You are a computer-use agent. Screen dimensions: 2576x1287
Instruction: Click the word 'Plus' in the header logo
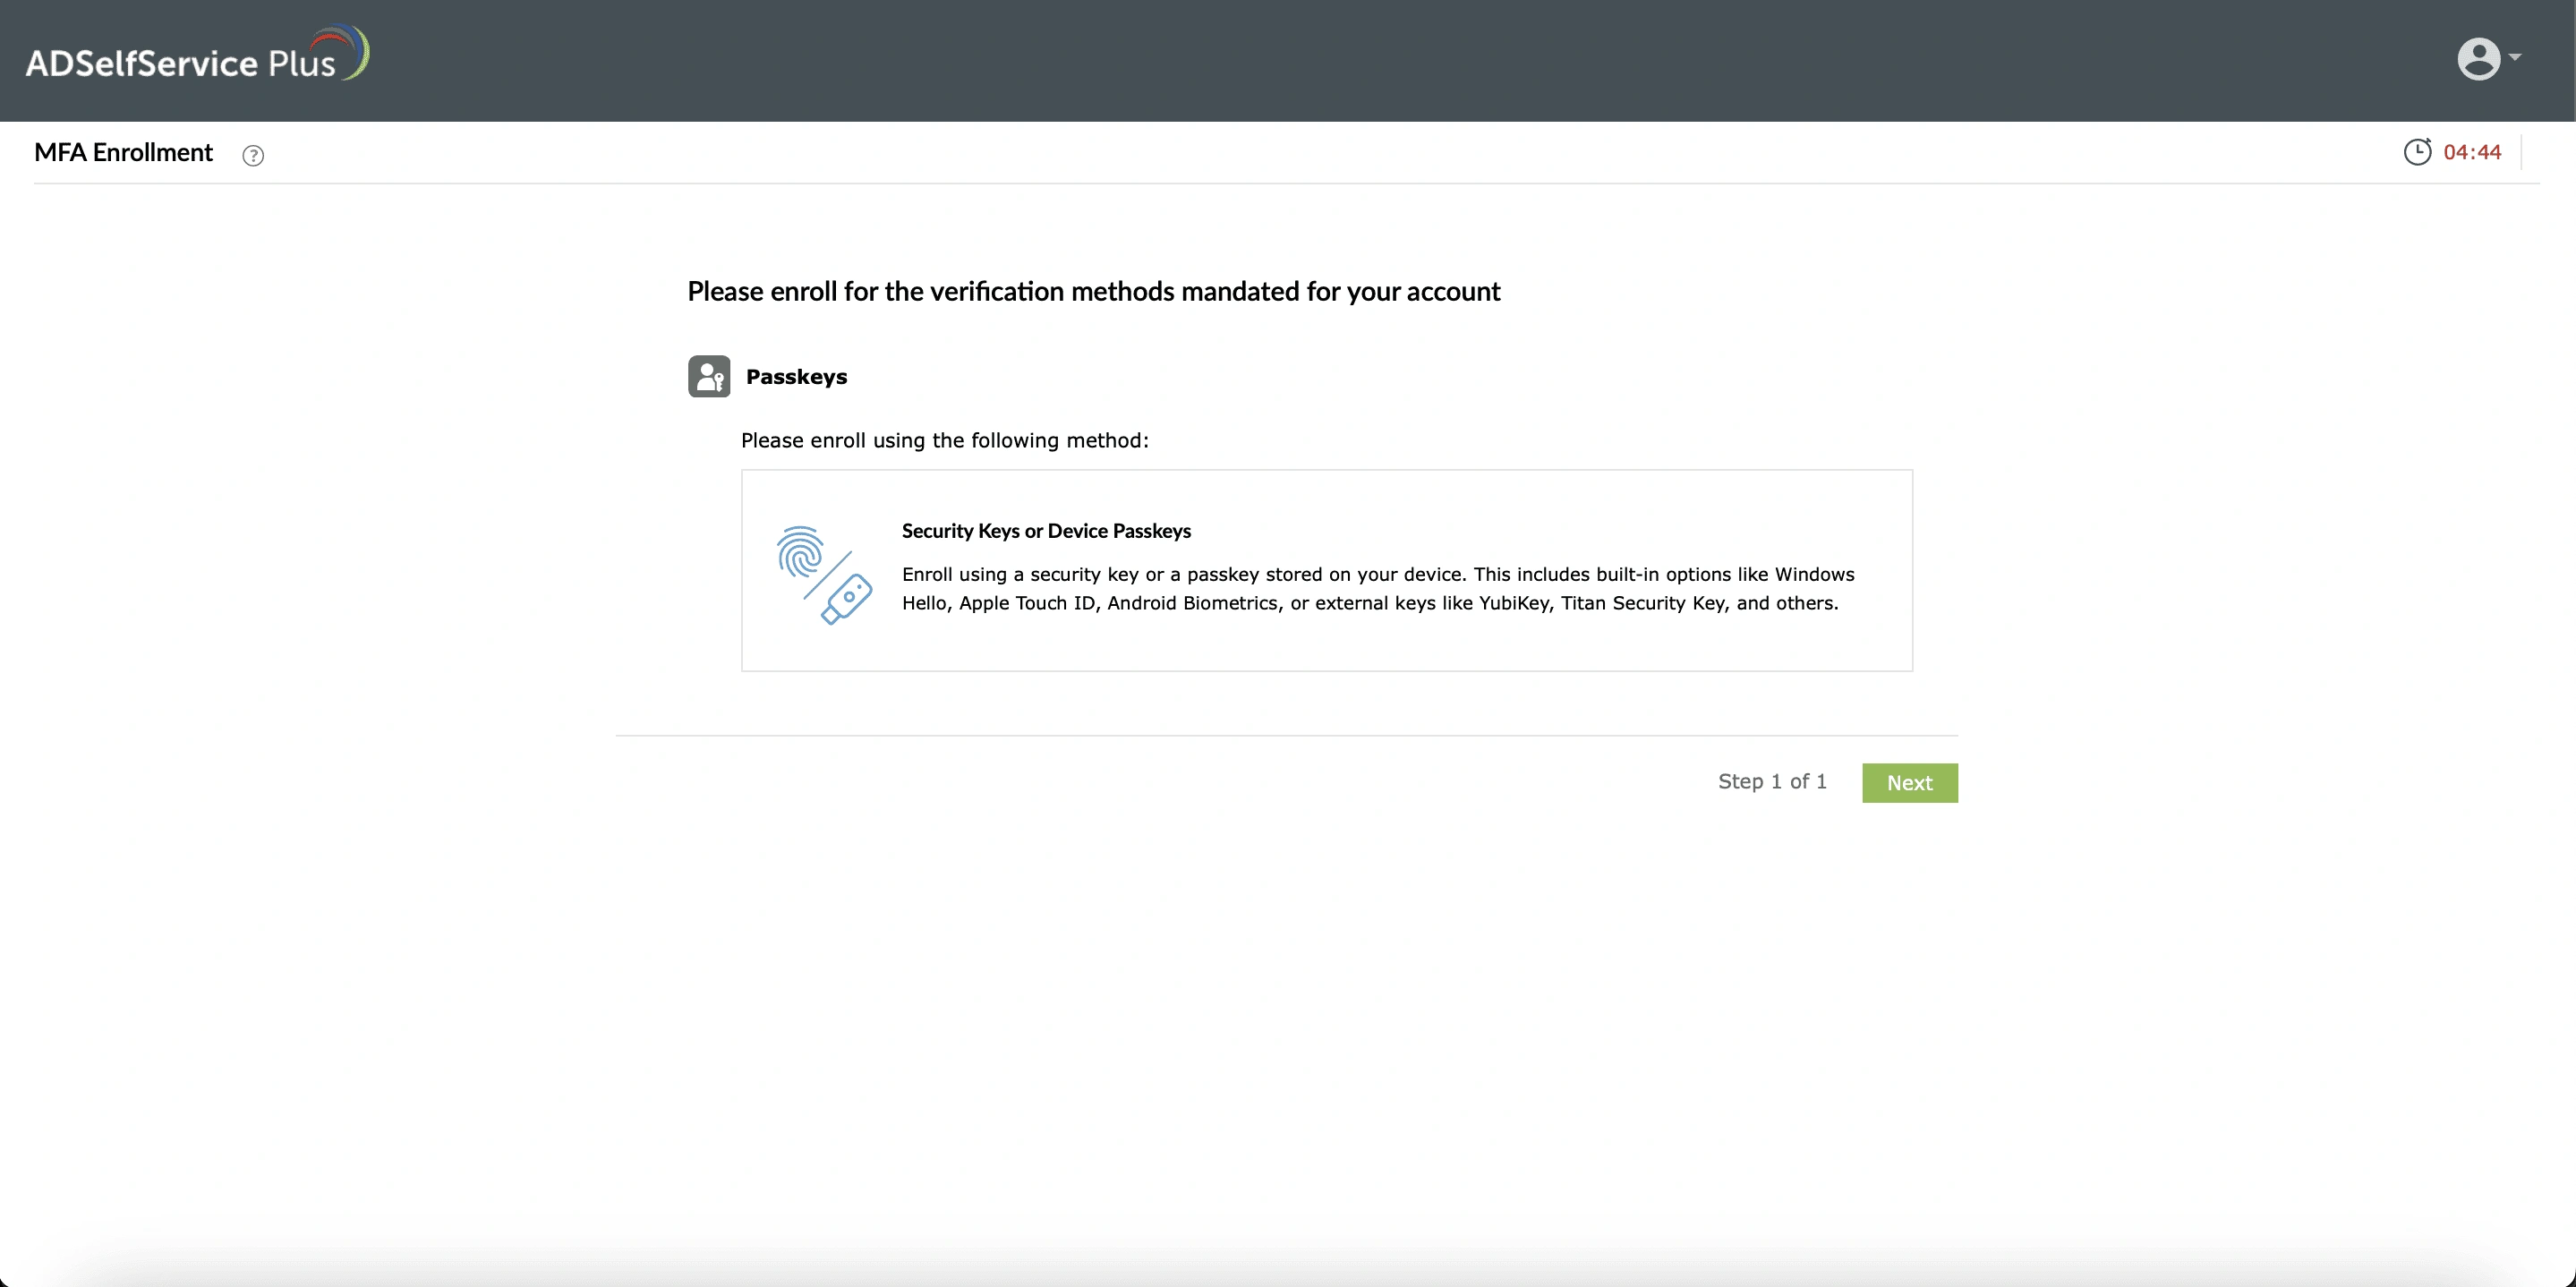301,64
